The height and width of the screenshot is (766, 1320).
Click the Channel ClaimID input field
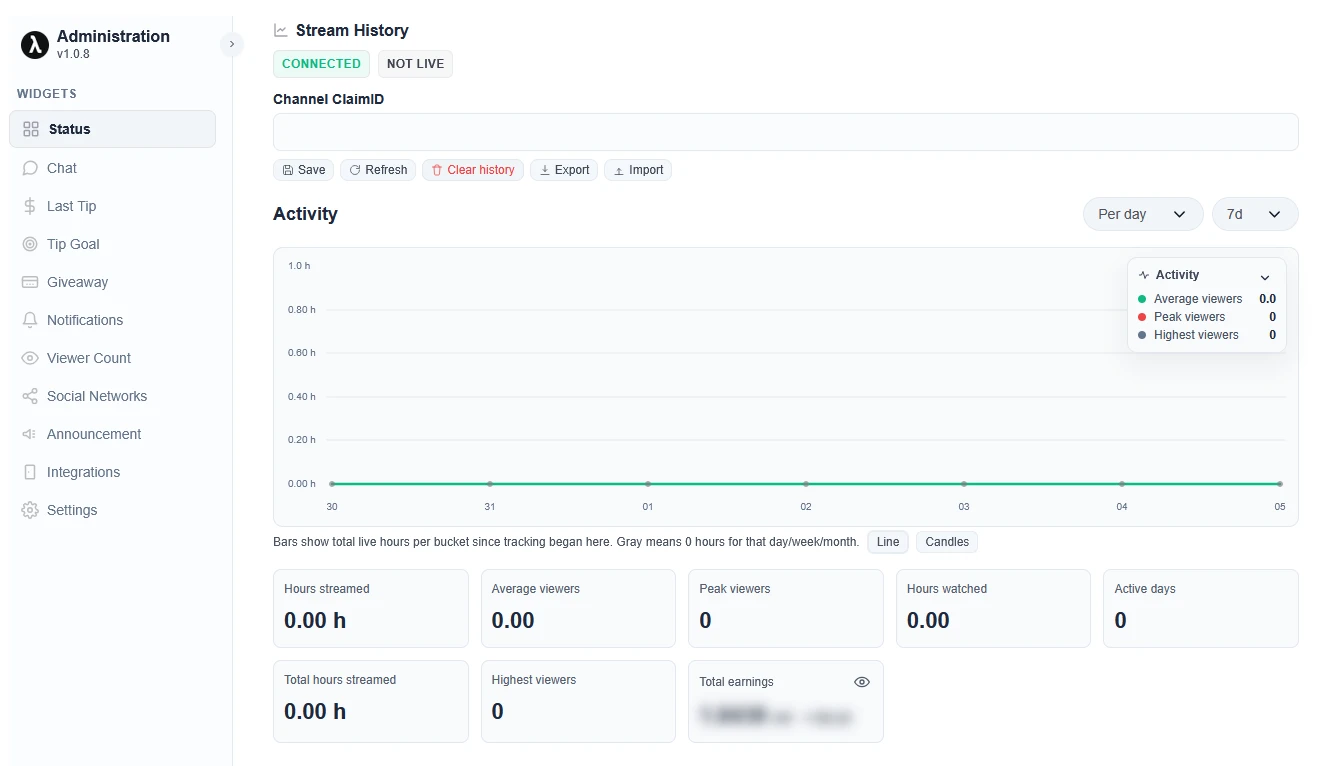pyautogui.click(x=785, y=132)
